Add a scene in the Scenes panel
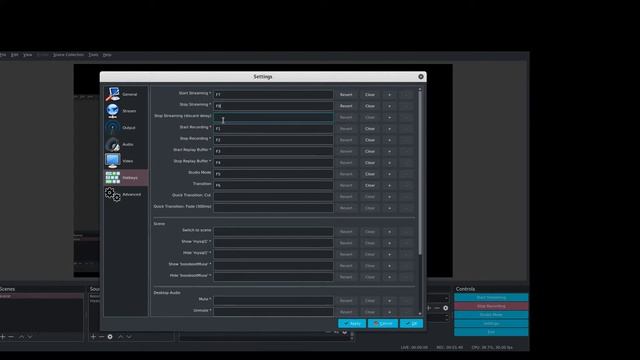This screenshot has height=360, width=640. pyautogui.click(x=3, y=337)
